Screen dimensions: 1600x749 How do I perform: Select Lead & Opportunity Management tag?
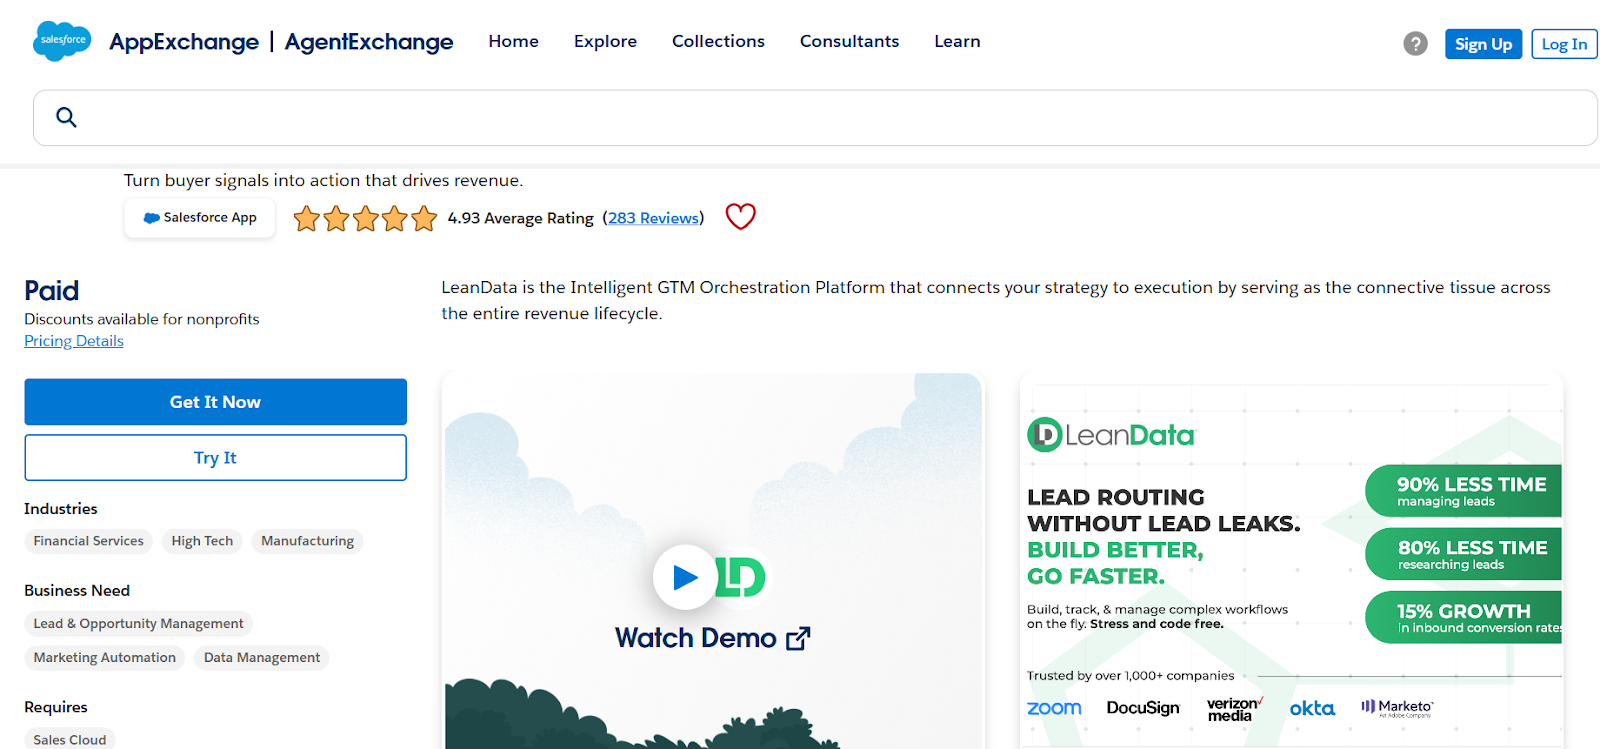138,624
